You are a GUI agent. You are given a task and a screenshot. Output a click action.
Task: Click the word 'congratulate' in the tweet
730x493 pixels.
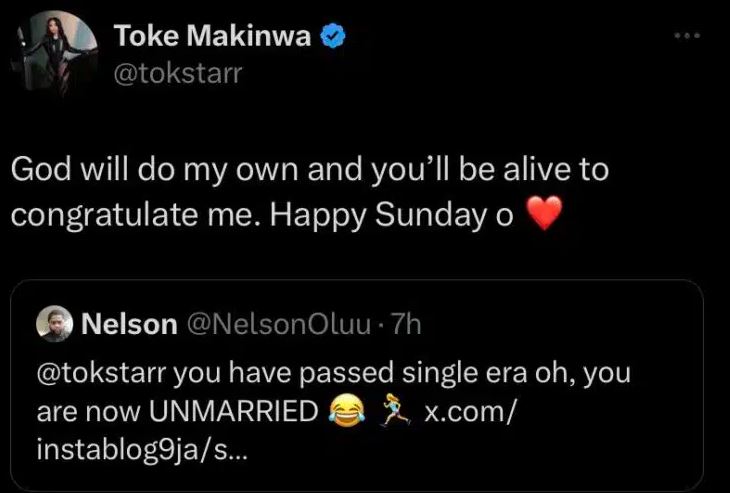(90, 214)
